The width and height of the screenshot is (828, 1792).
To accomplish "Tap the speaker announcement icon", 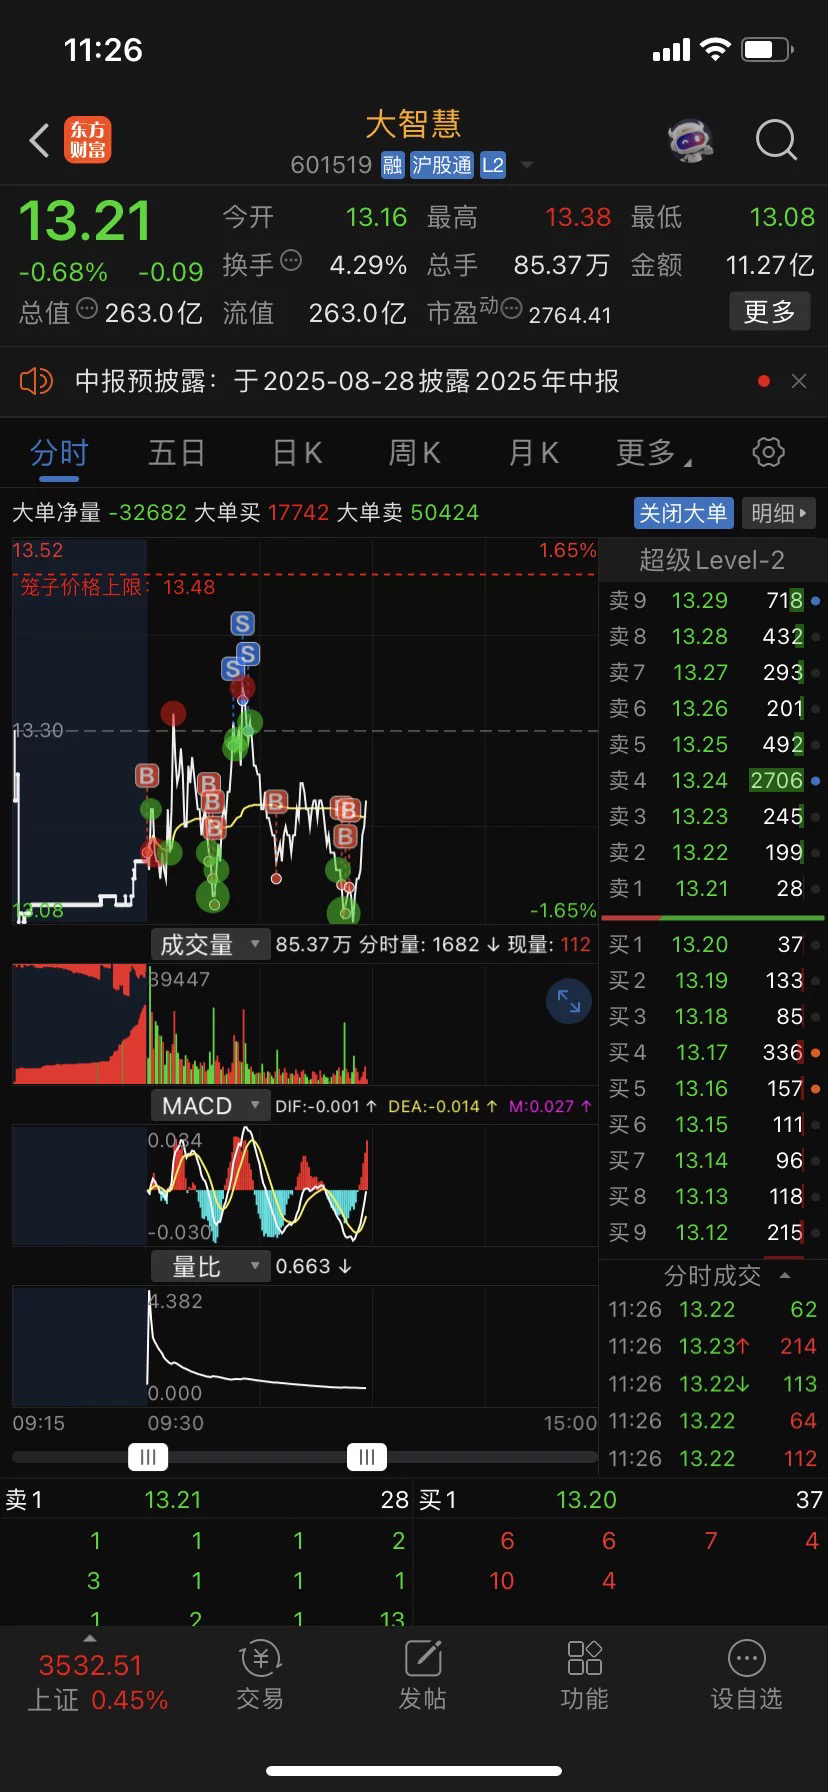I will pos(36,381).
